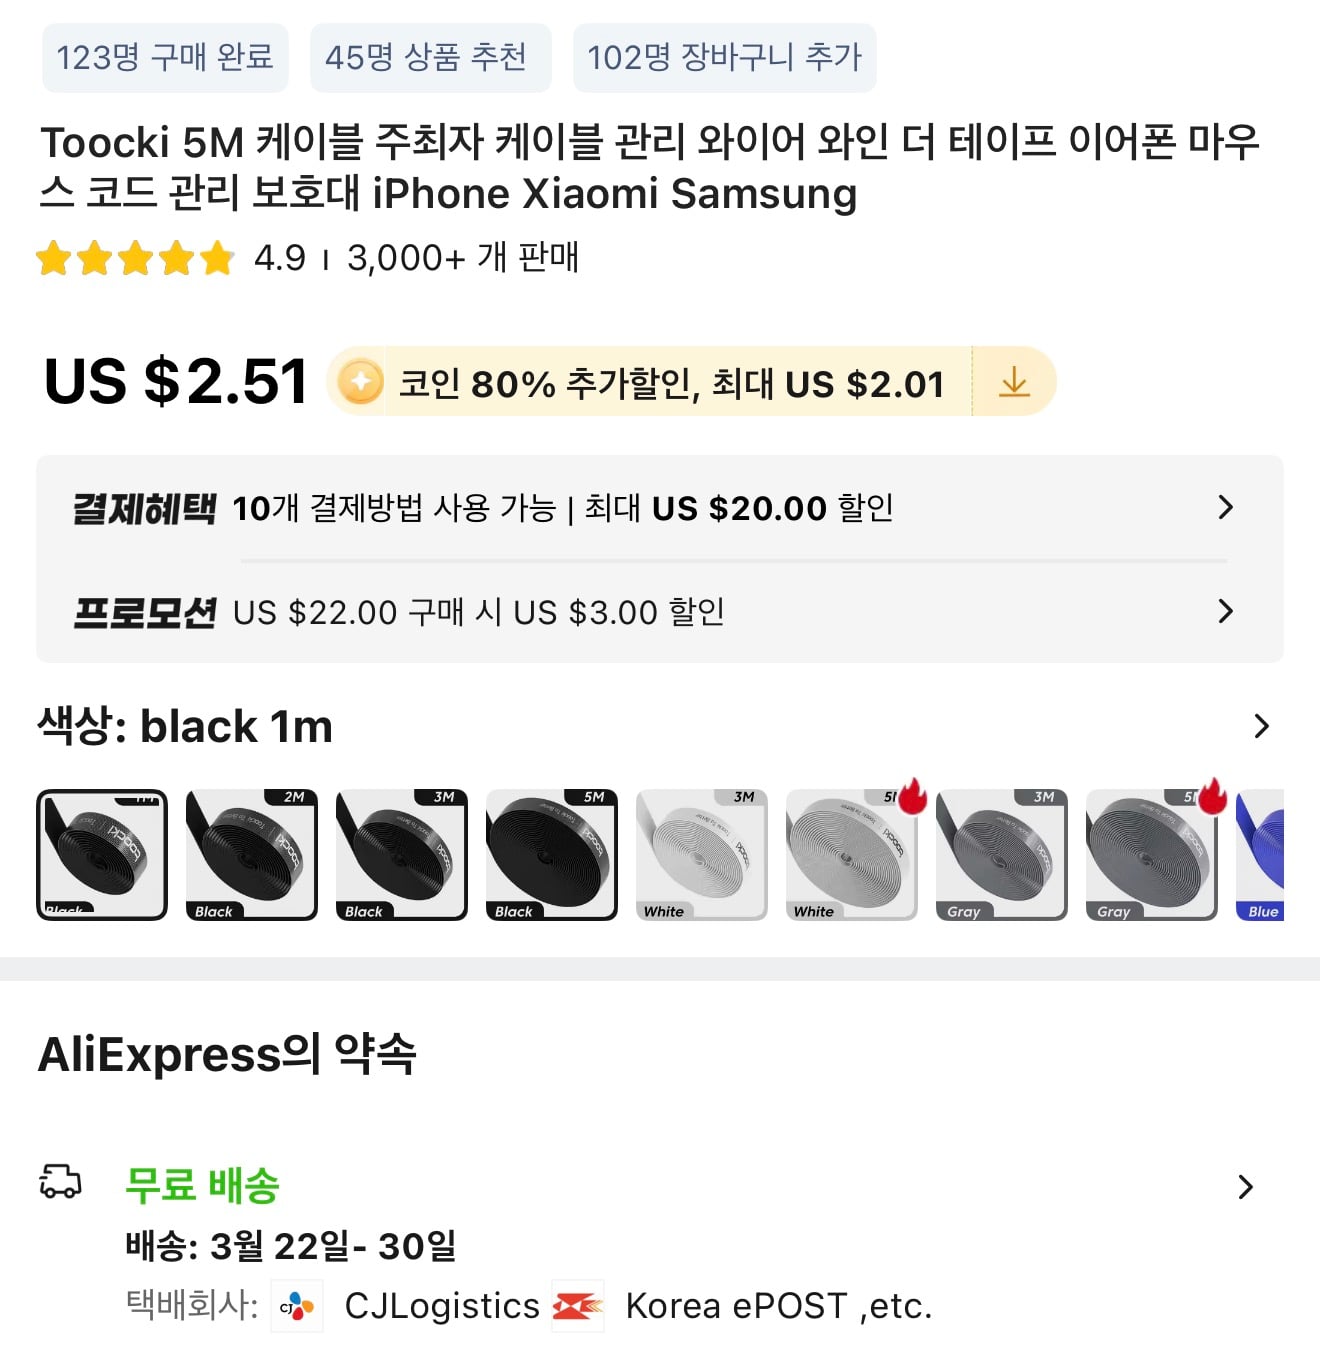
Task: Pick the Blue color variant
Action: 1260,855
